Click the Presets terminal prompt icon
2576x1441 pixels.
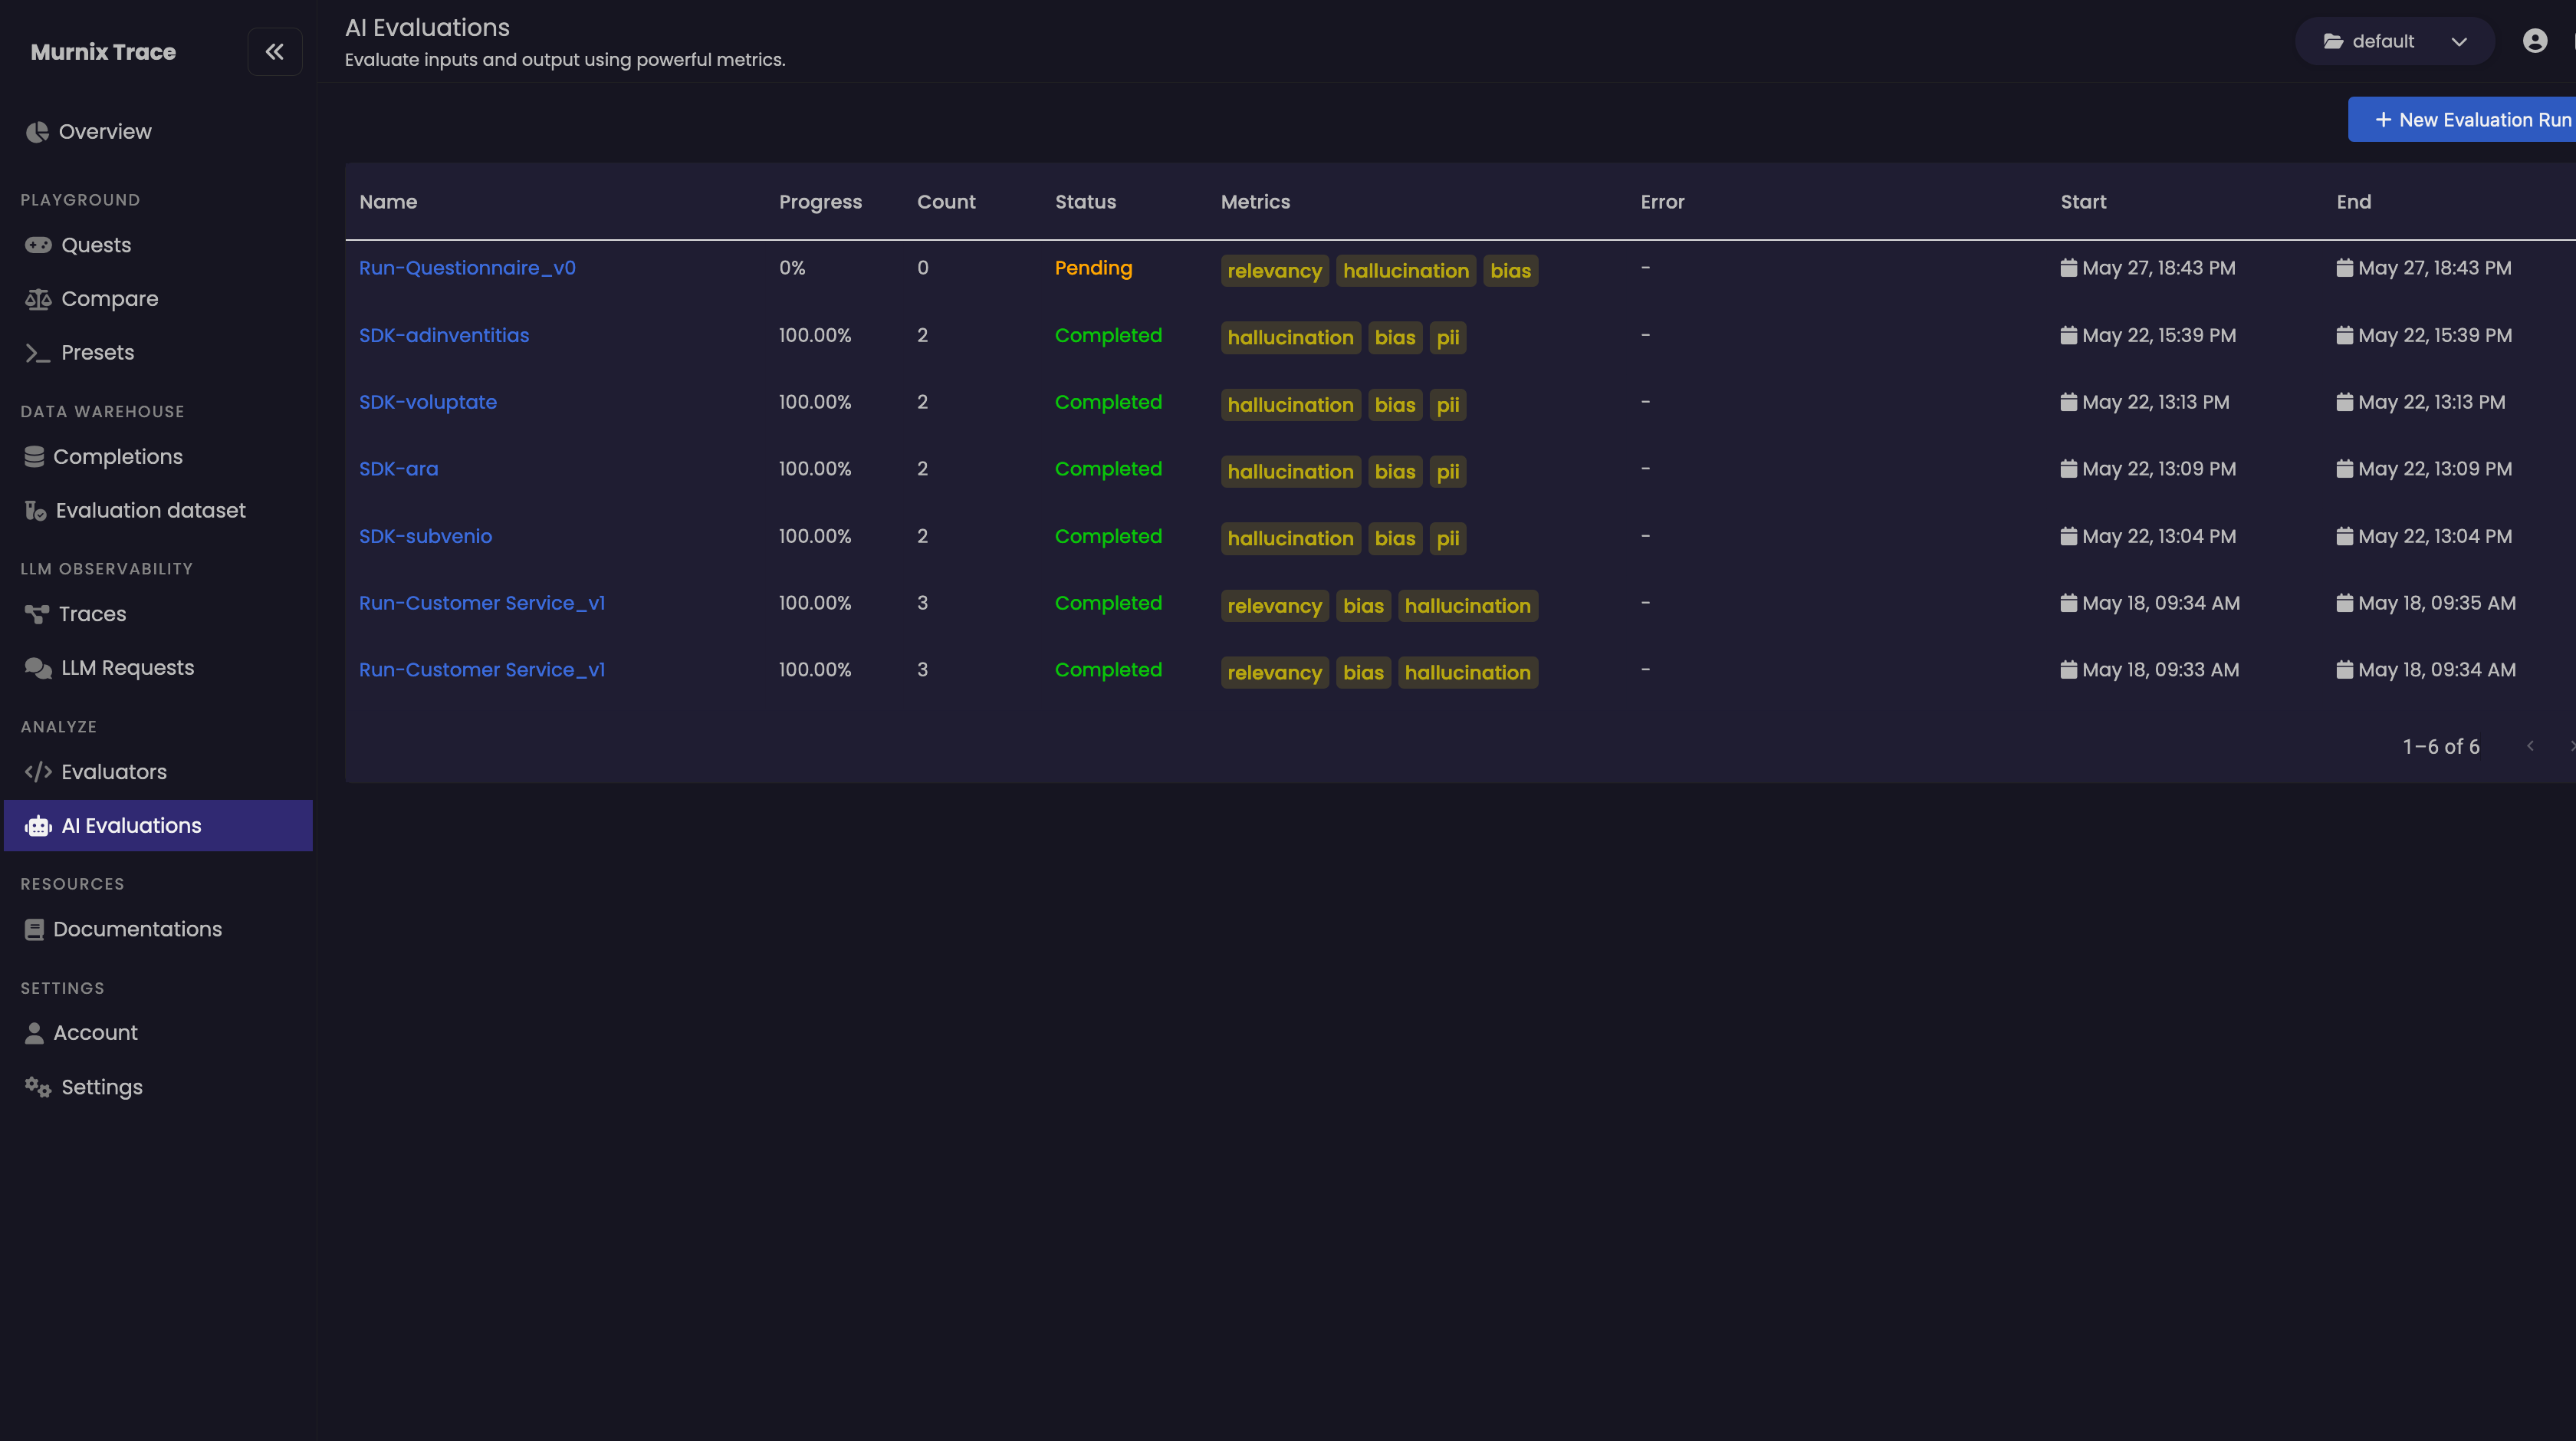[x=38, y=353]
